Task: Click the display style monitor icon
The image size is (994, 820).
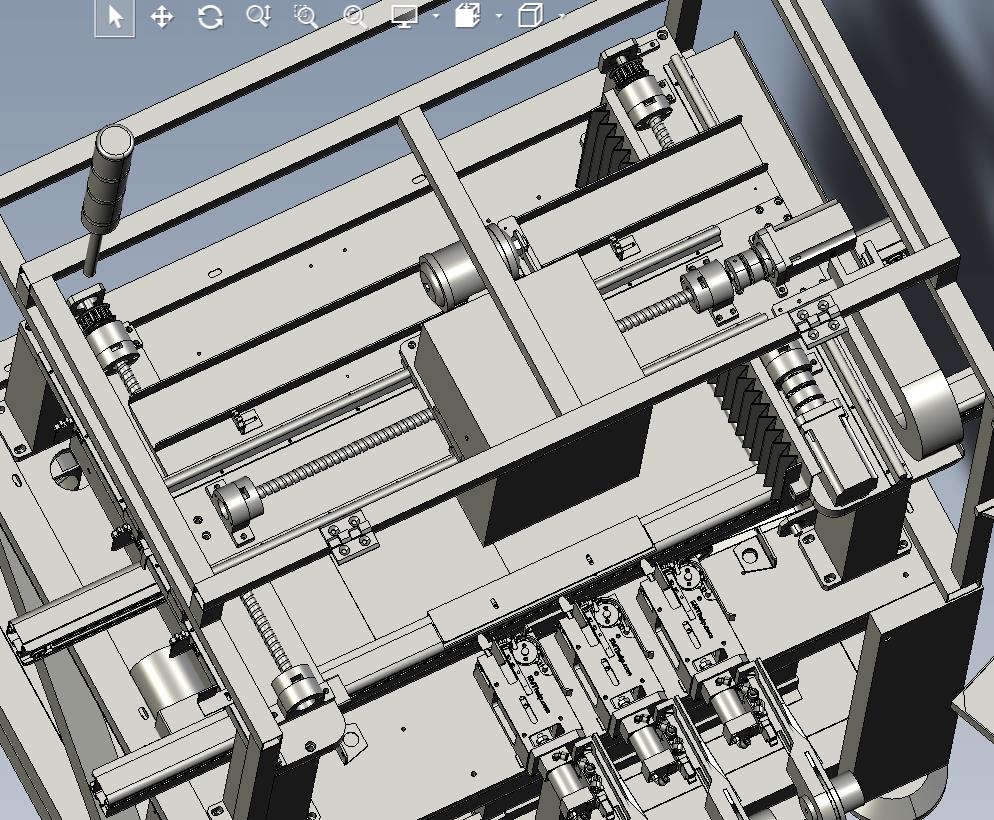Action: [404, 16]
